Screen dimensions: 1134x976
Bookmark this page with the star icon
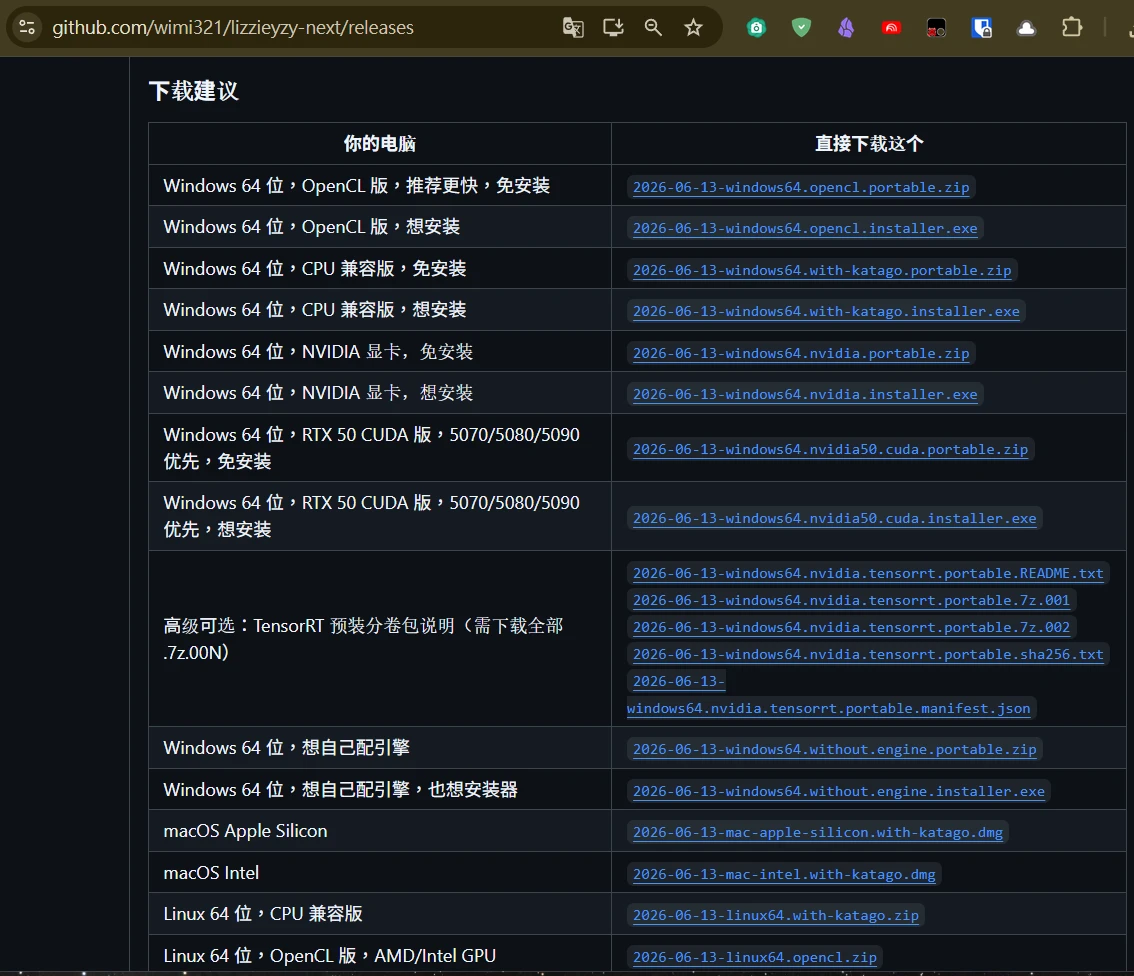point(694,27)
